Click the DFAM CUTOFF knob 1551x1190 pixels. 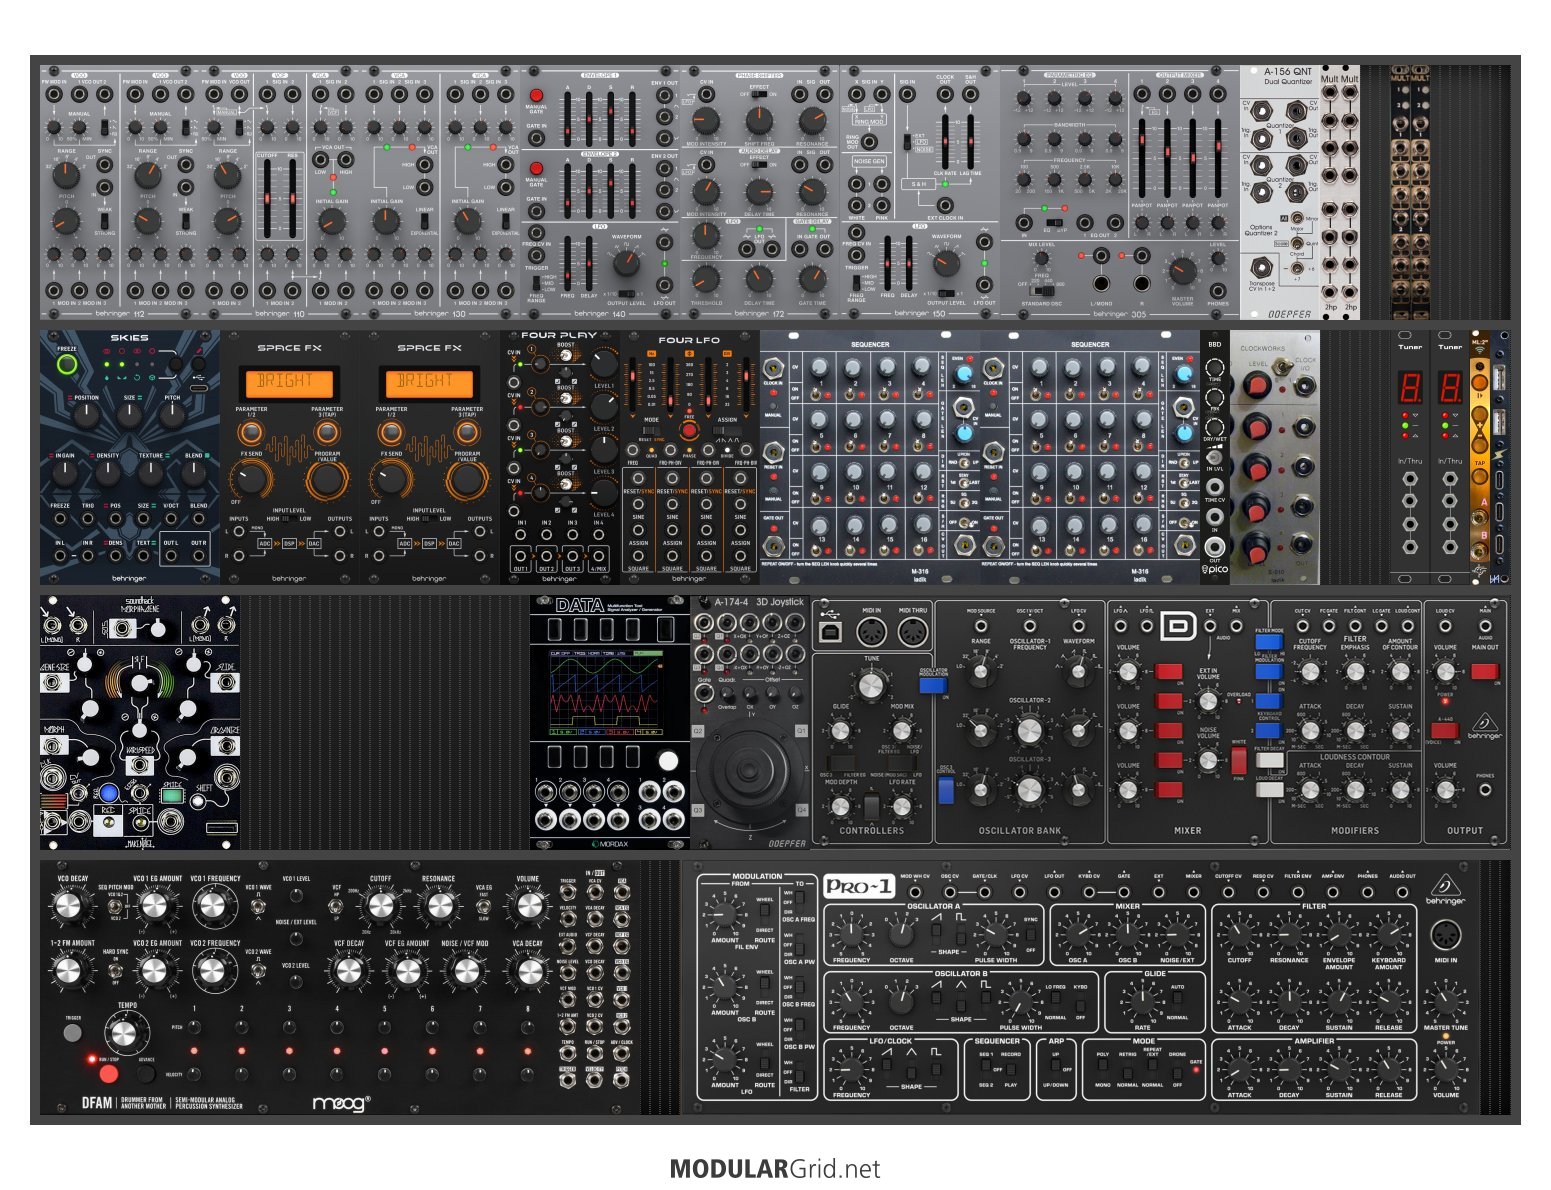pos(381,905)
